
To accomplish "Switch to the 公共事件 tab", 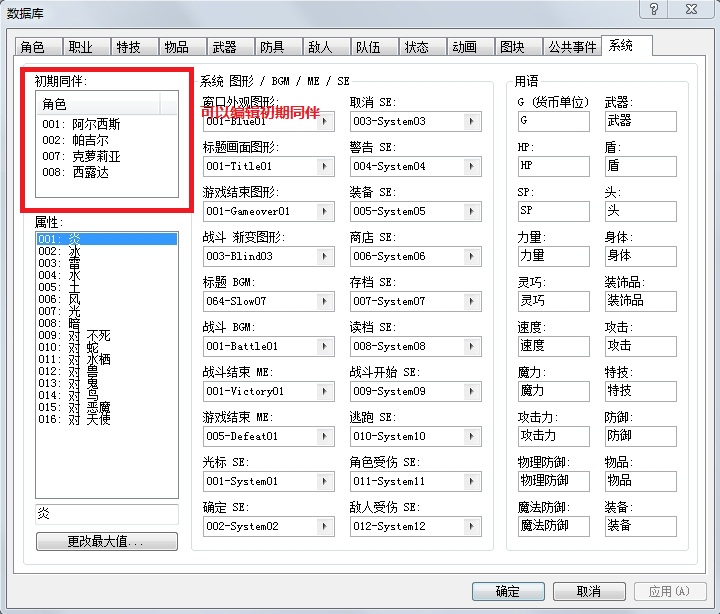I will tap(572, 47).
